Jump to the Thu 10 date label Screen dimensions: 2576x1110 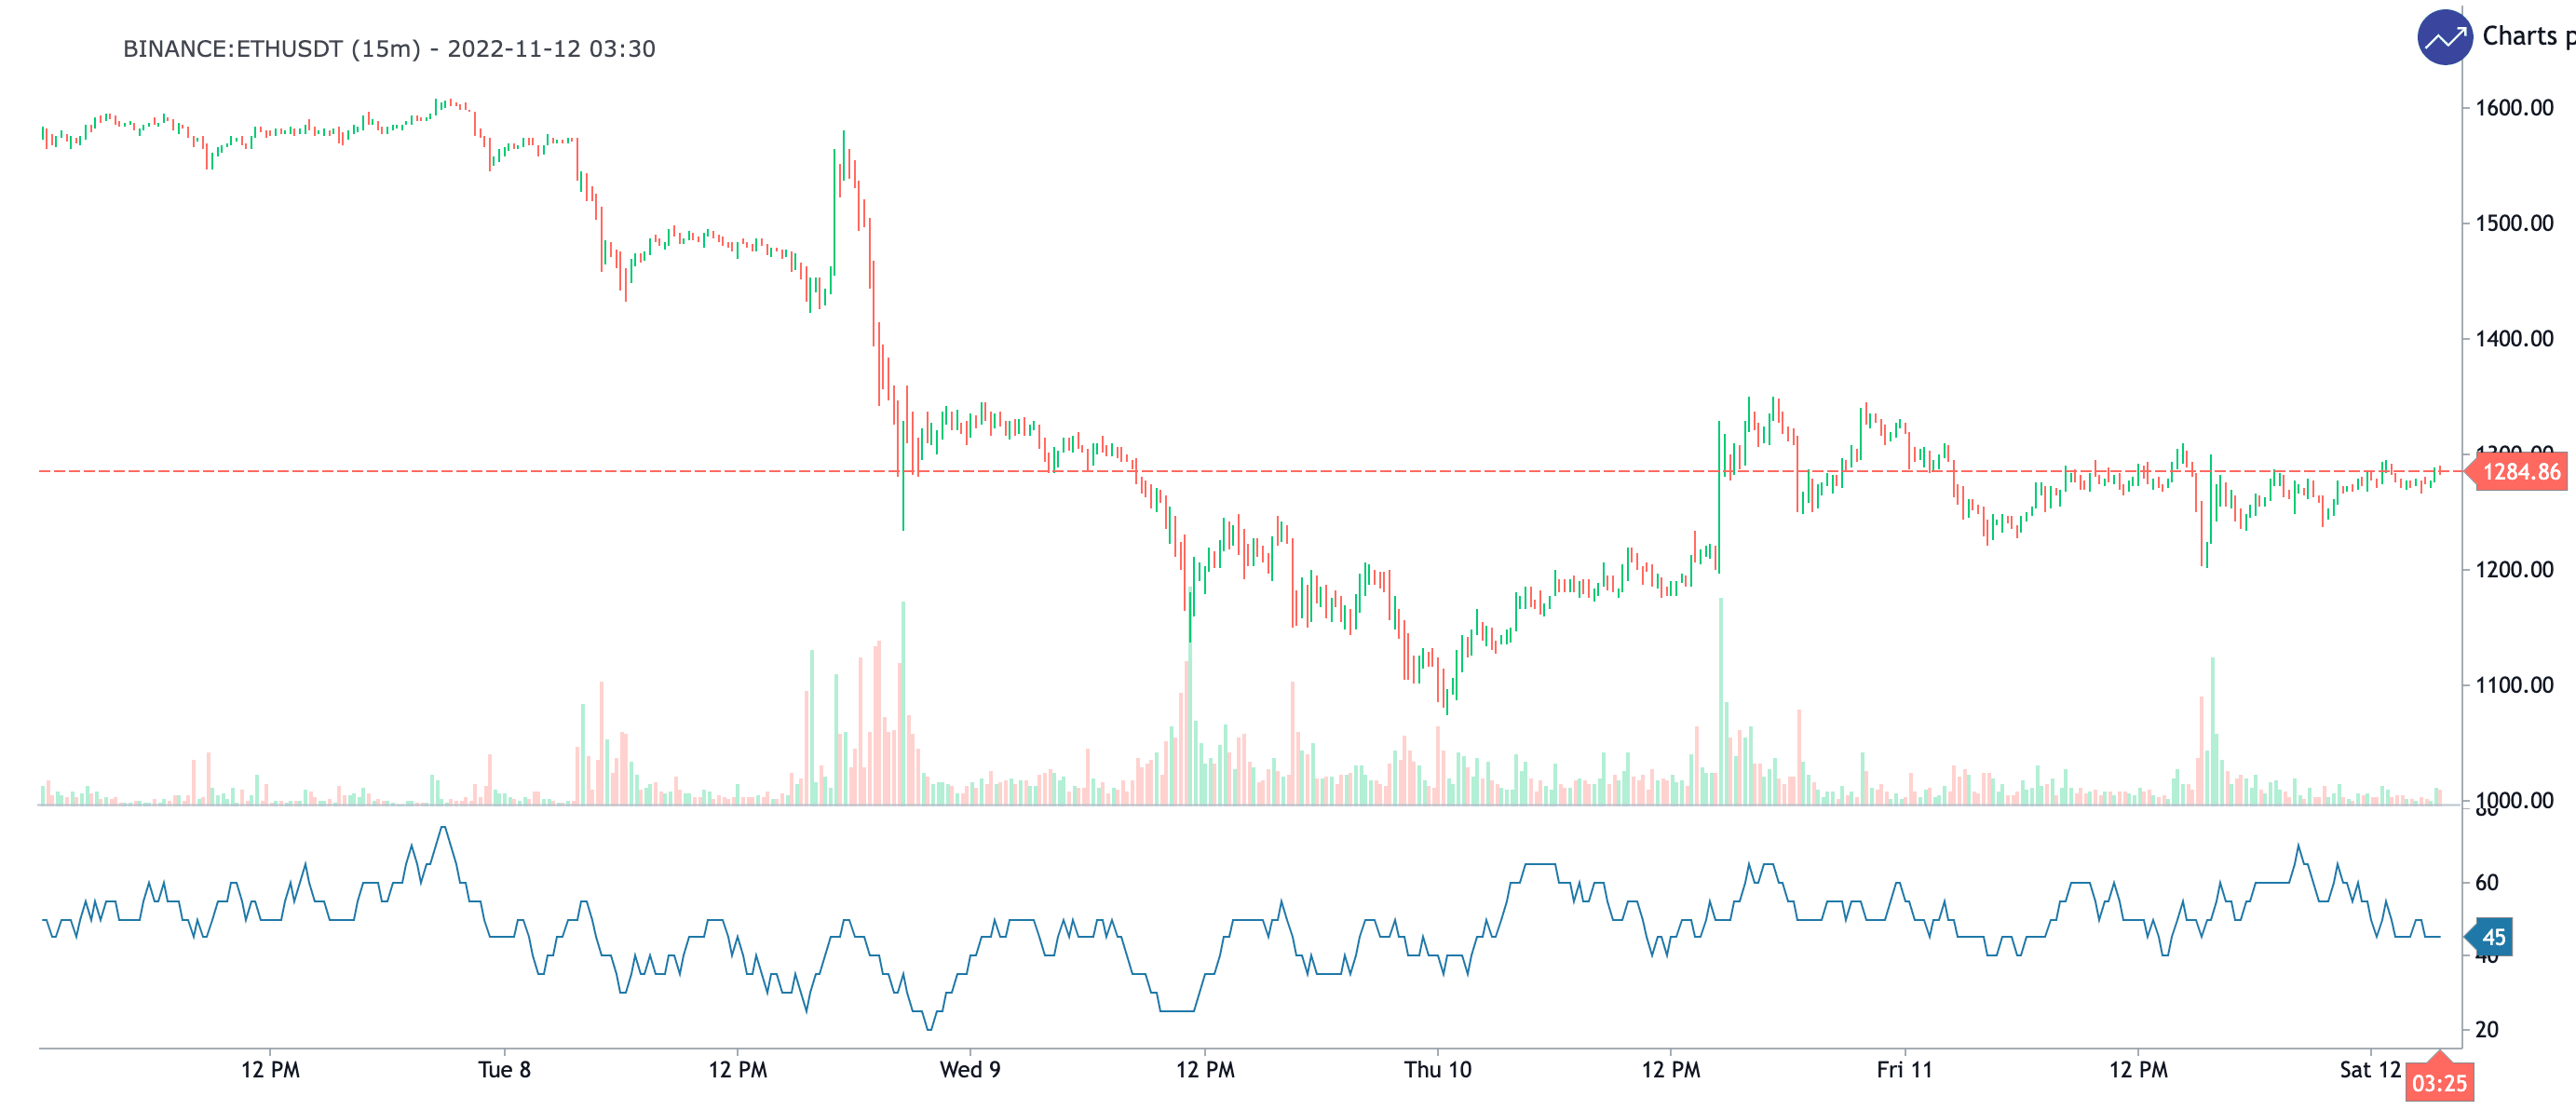[1437, 1070]
